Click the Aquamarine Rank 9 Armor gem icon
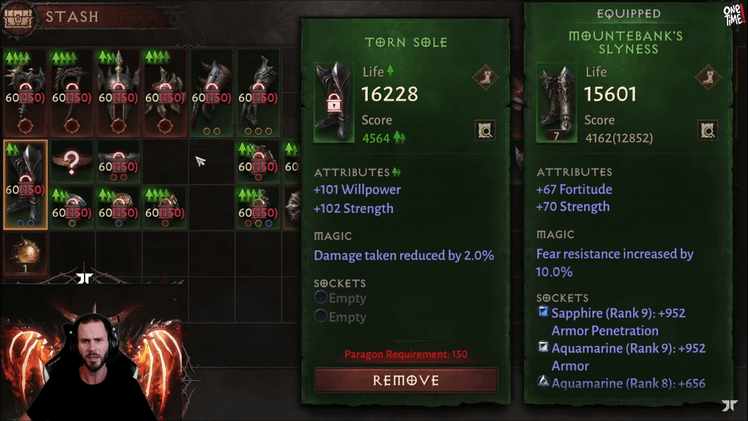 pos(543,347)
